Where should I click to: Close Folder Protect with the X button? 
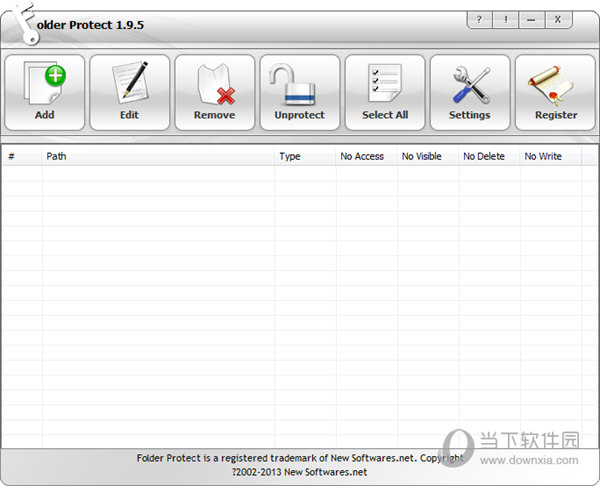pos(558,20)
